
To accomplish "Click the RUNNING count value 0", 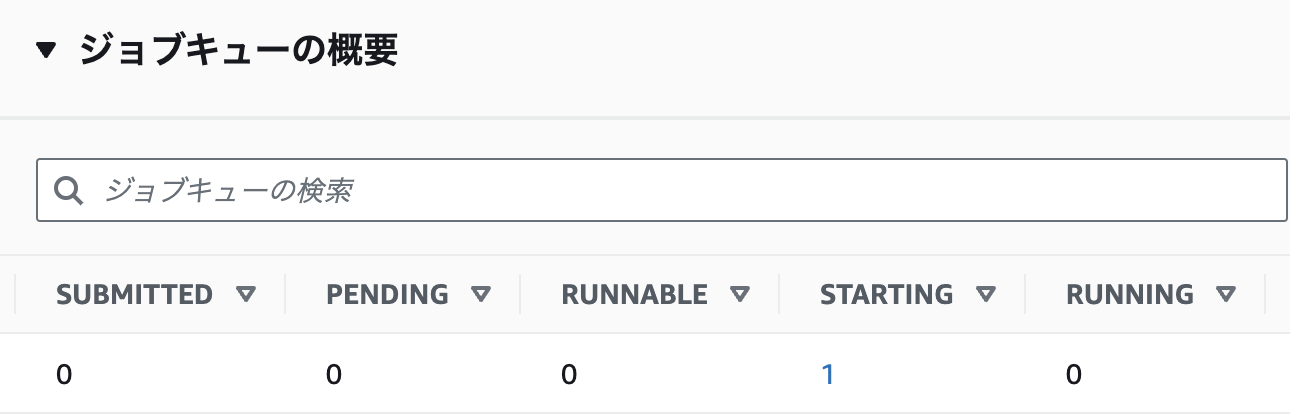I will point(1074,375).
